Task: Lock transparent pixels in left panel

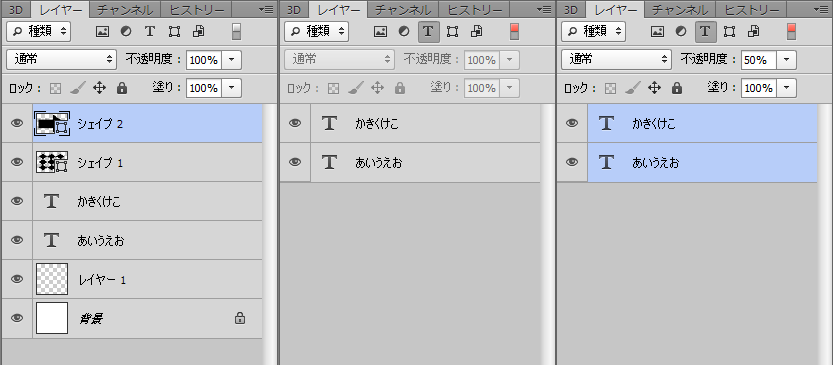Action: click(x=55, y=88)
